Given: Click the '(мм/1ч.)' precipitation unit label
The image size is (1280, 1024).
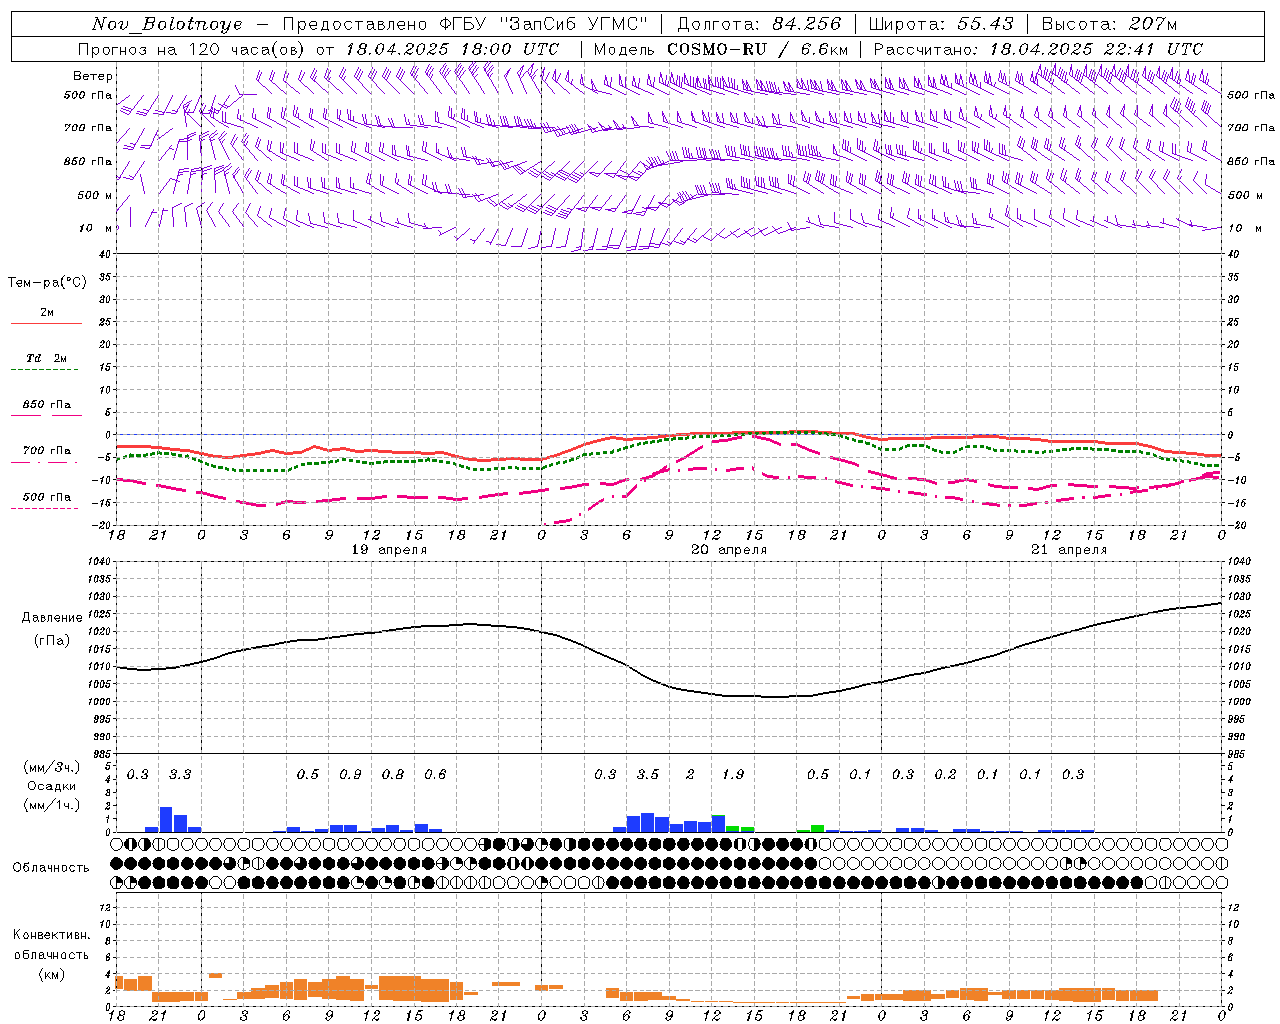Looking at the screenshot, I should point(52,805).
